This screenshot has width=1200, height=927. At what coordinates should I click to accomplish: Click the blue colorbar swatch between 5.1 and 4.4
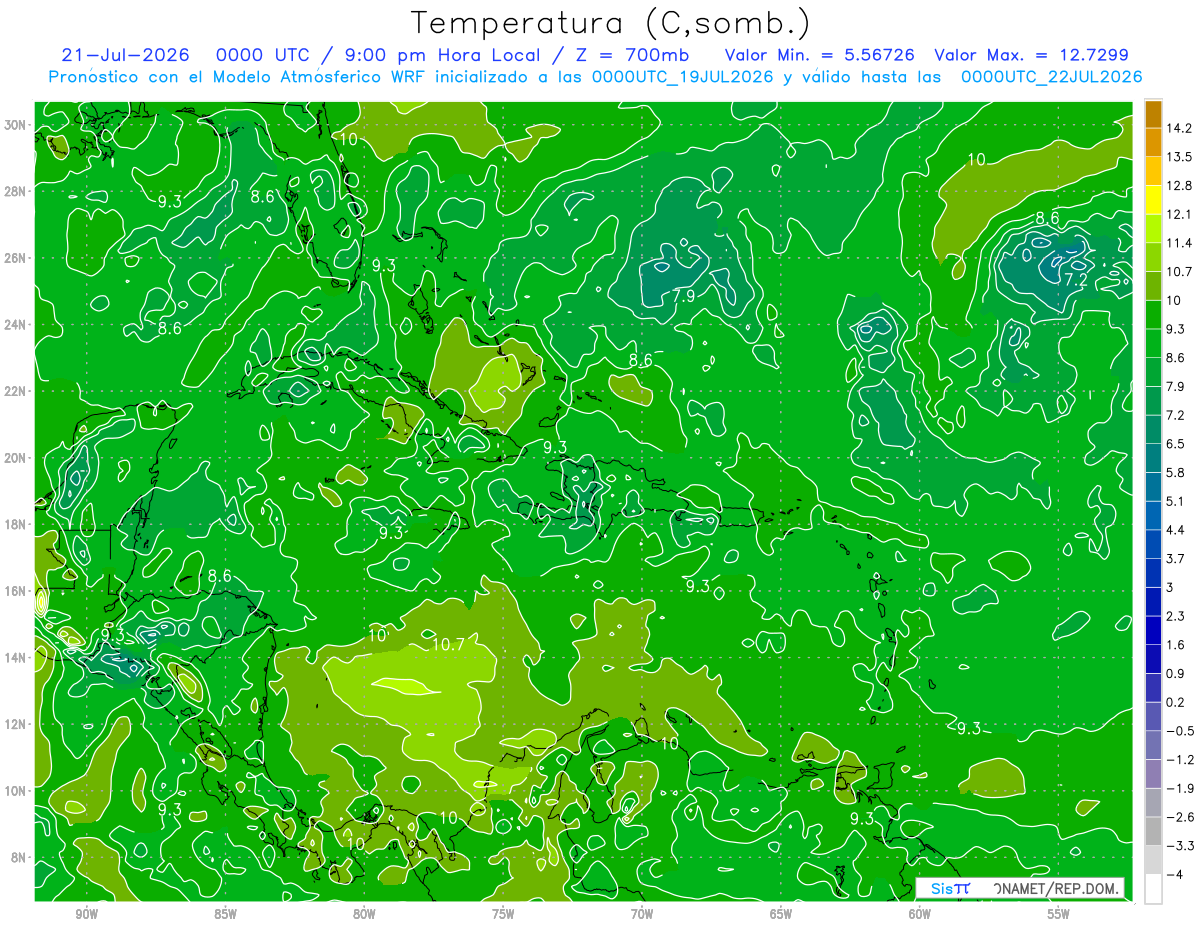tap(1153, 515)
